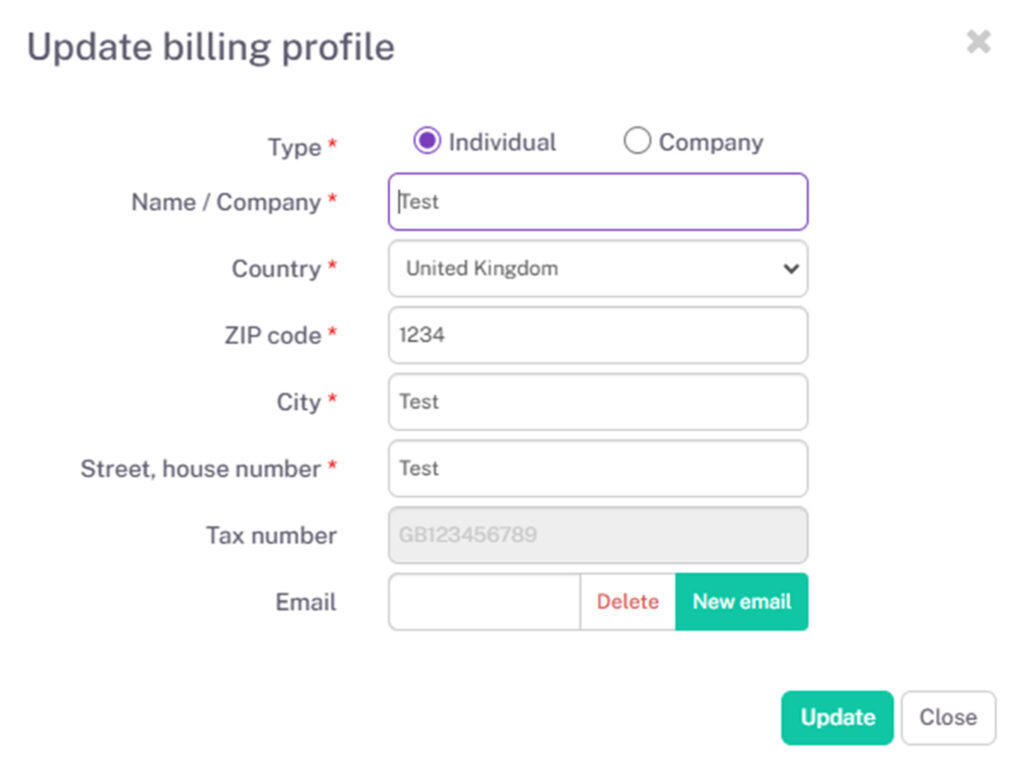Screen dimensions: 1024x771
Task: Click the Name / Company text field
Action: point(598,202)
